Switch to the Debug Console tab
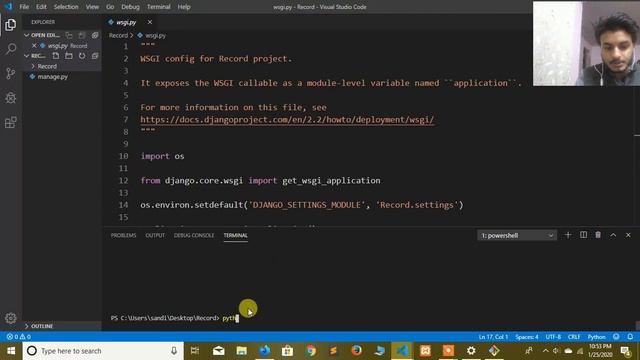 pyautogui.click(x=194, y=236)
